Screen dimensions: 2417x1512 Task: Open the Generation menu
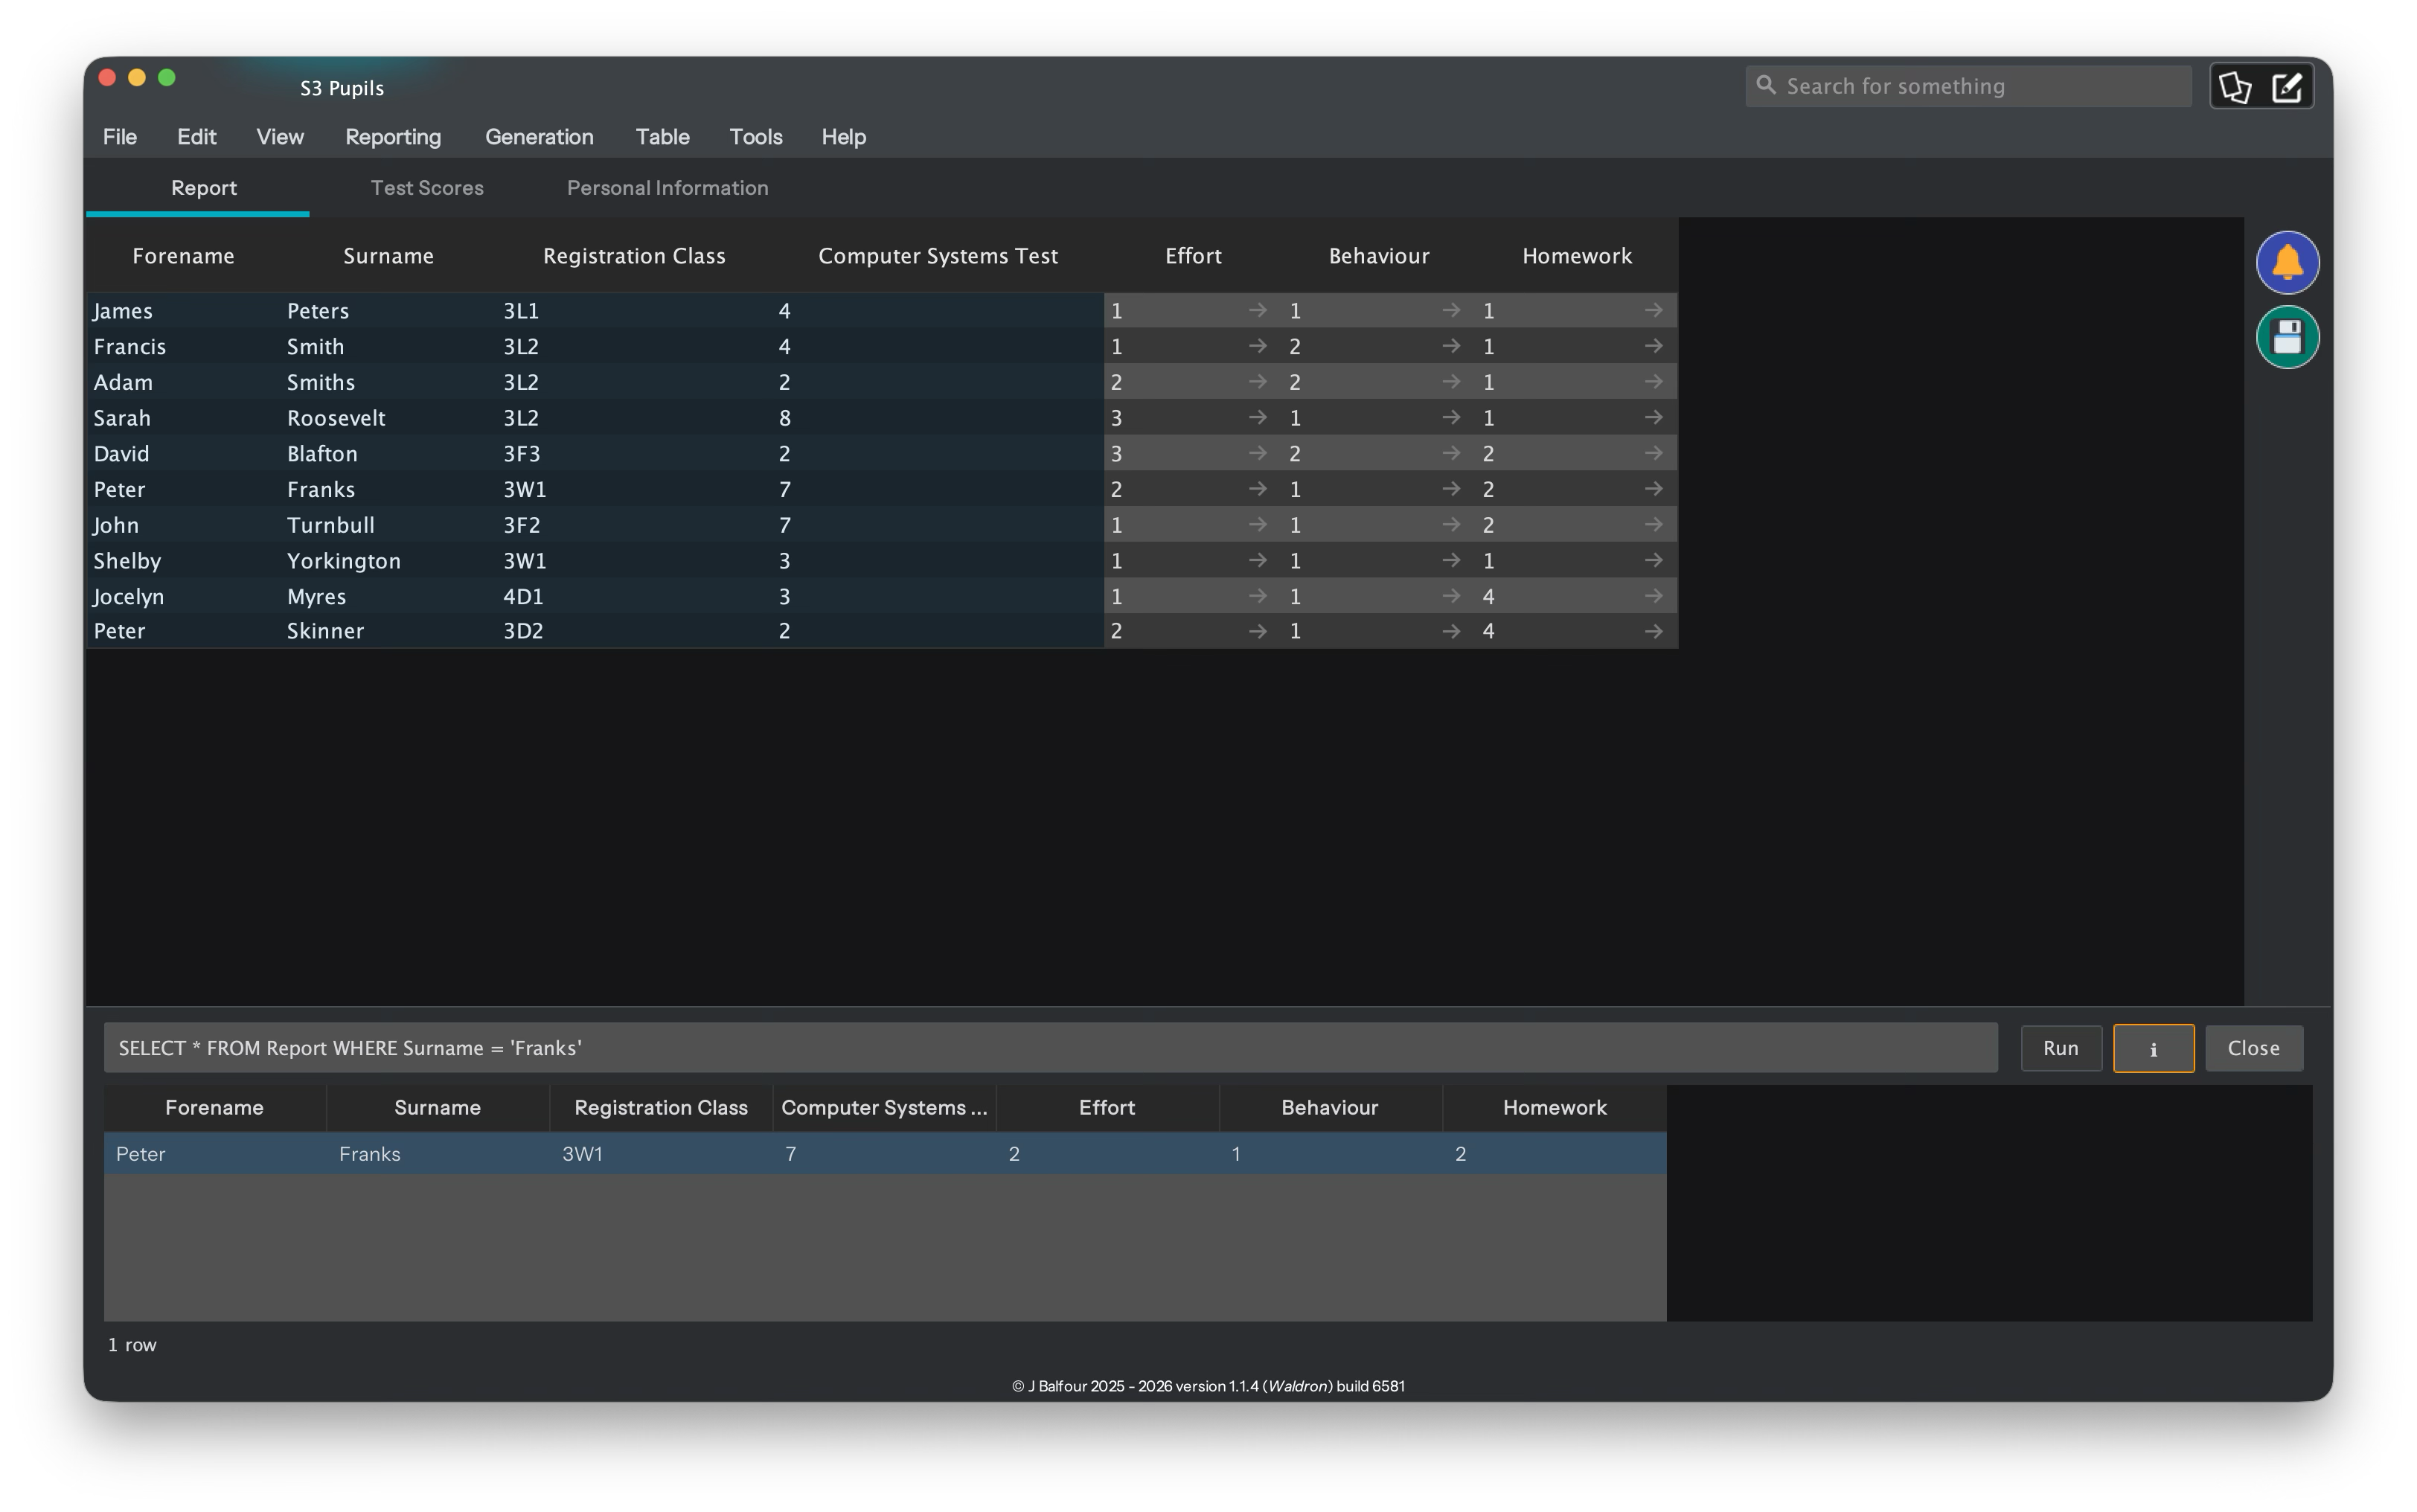539,137
